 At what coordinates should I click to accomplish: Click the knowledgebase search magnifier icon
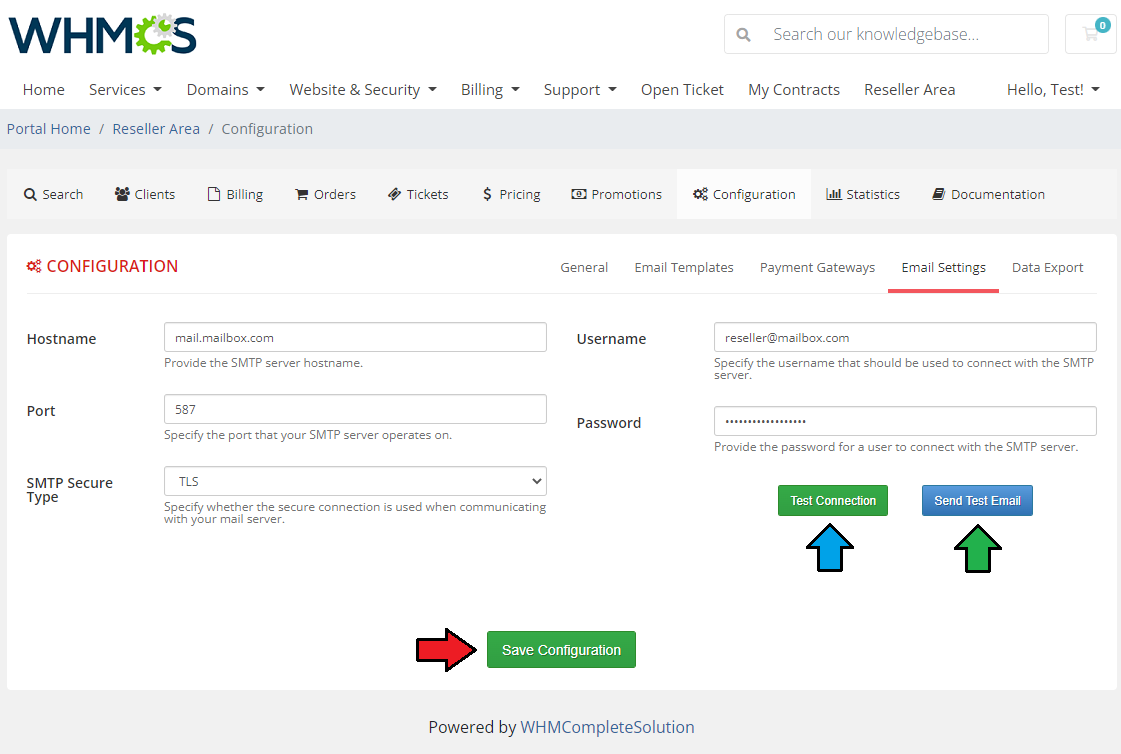[x=744, y=34]
